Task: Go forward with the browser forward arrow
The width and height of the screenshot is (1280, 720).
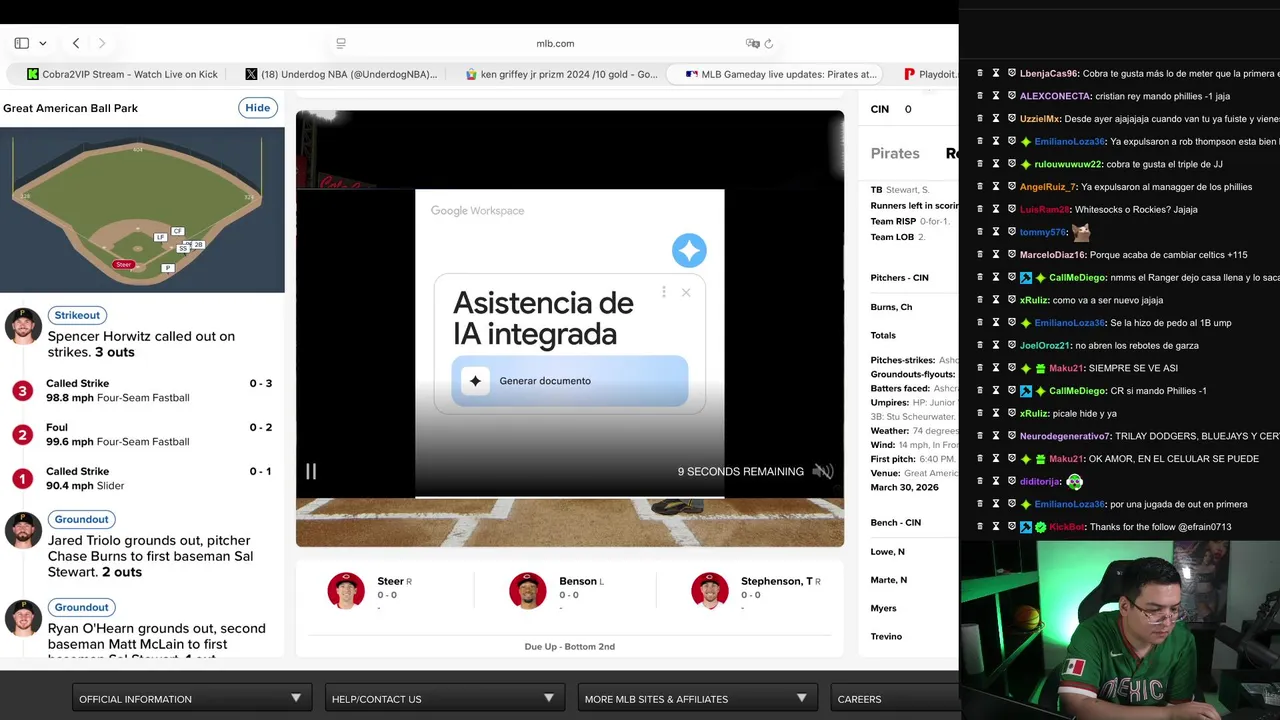Action: click(x=102, y=43)
